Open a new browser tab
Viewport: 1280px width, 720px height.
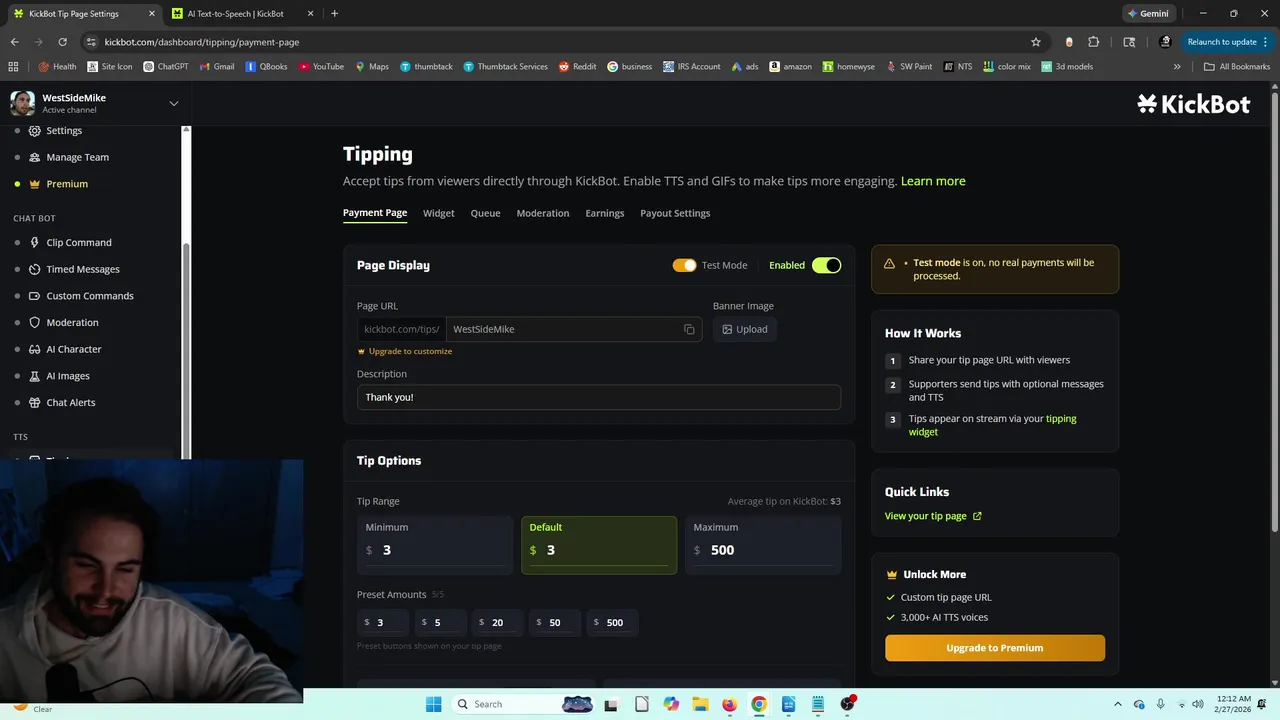coord(334,14)
